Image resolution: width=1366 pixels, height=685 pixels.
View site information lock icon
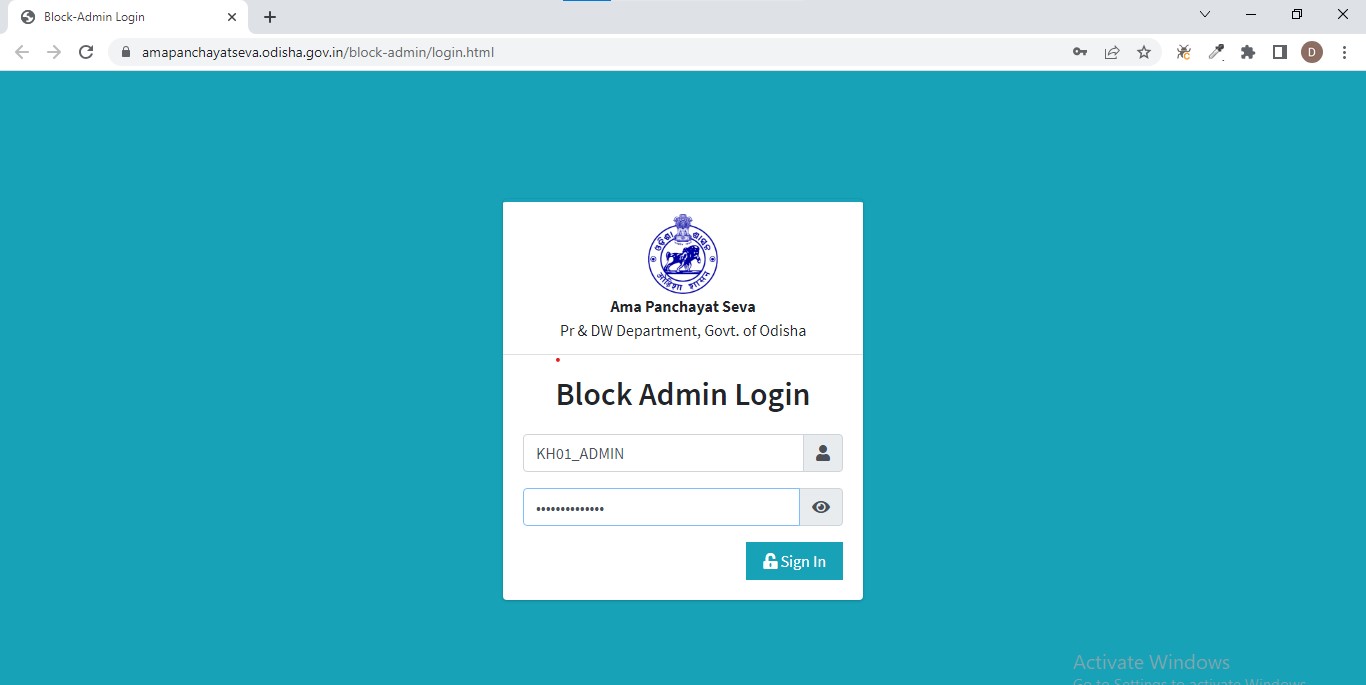pos(126,52)
